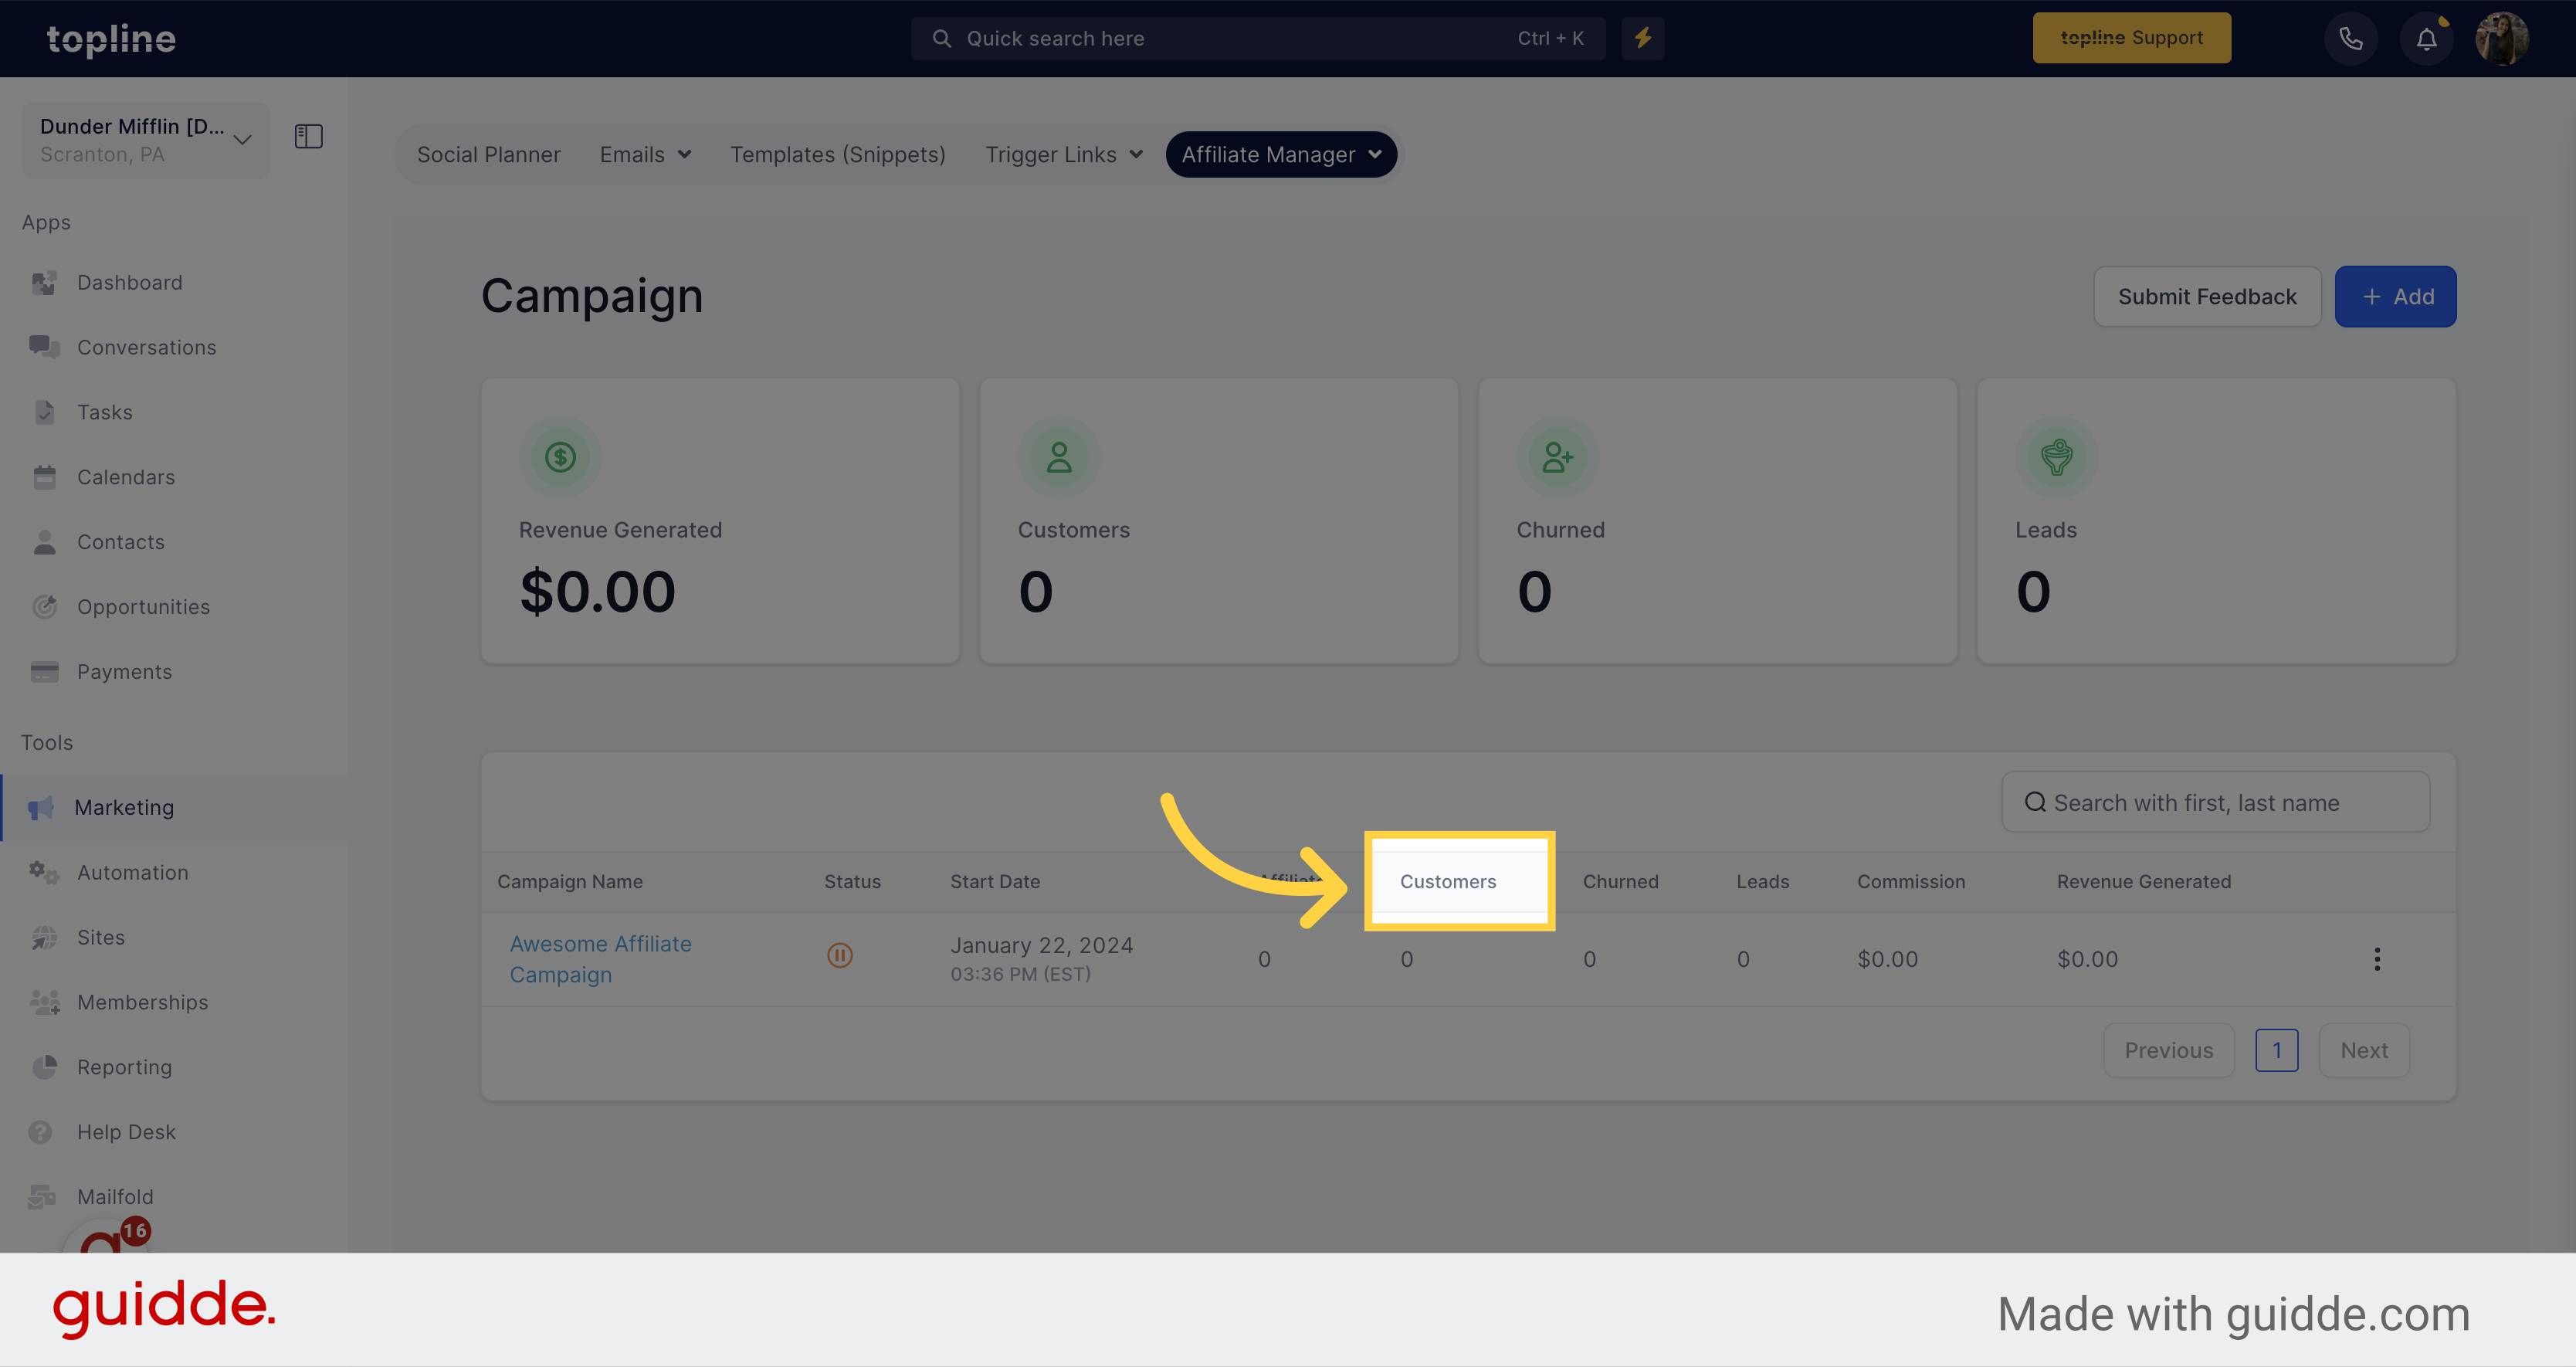This screenshot has height=1367, width=2576.
Task: Open the Awesome Affiliate Campaign link
Action: [600, 960]
